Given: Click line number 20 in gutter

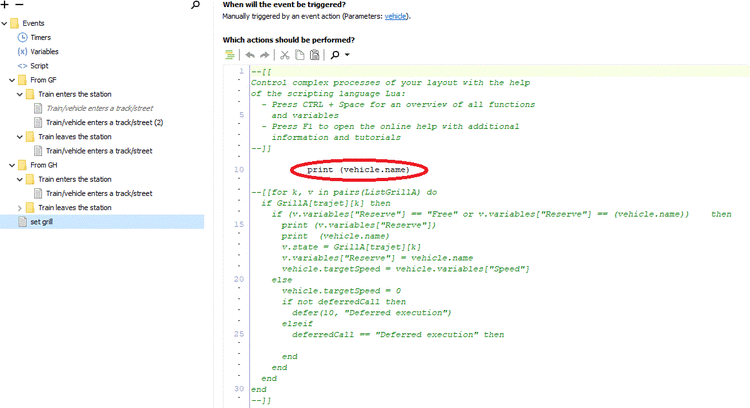Looking at the screenshot, I should (239, 279).
